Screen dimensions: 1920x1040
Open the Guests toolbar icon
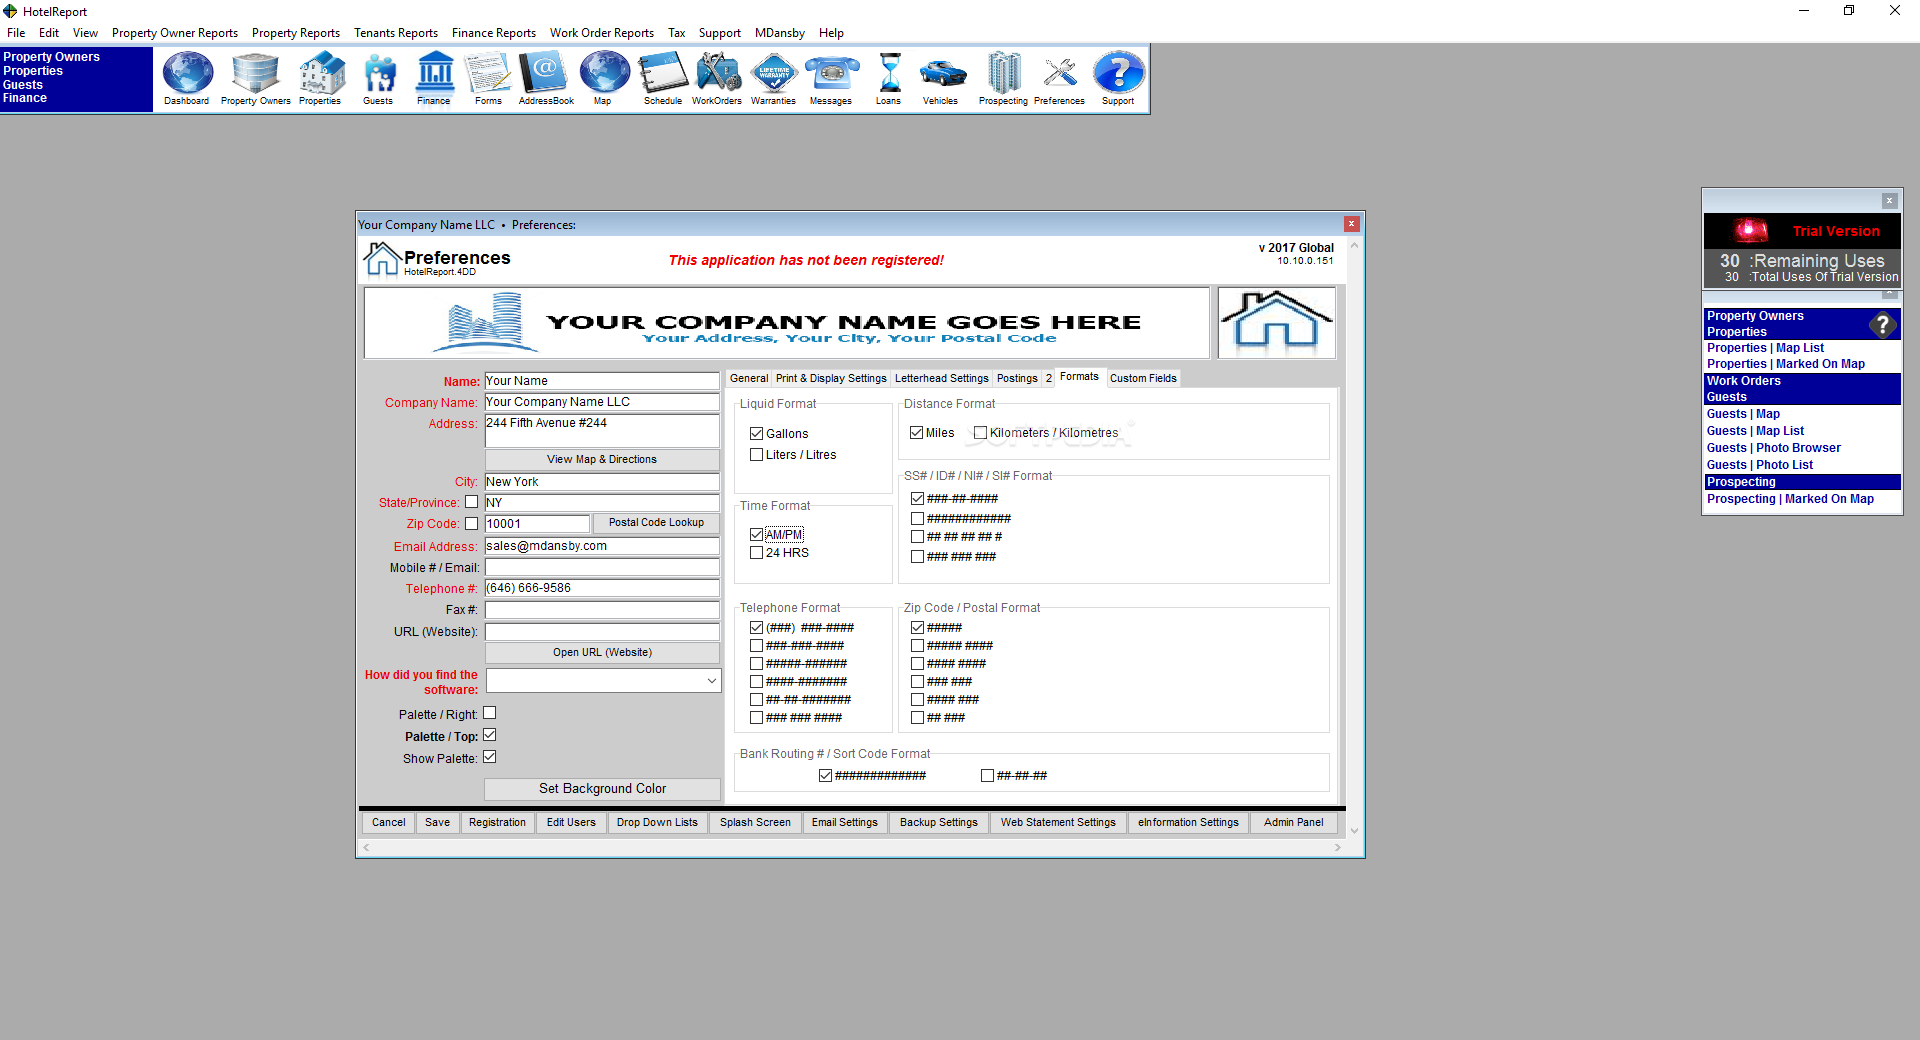[x=378, y=78]
